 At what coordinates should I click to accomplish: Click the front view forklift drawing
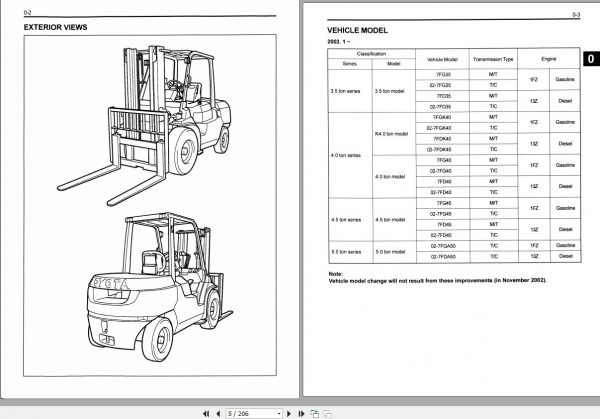[146, 125]
